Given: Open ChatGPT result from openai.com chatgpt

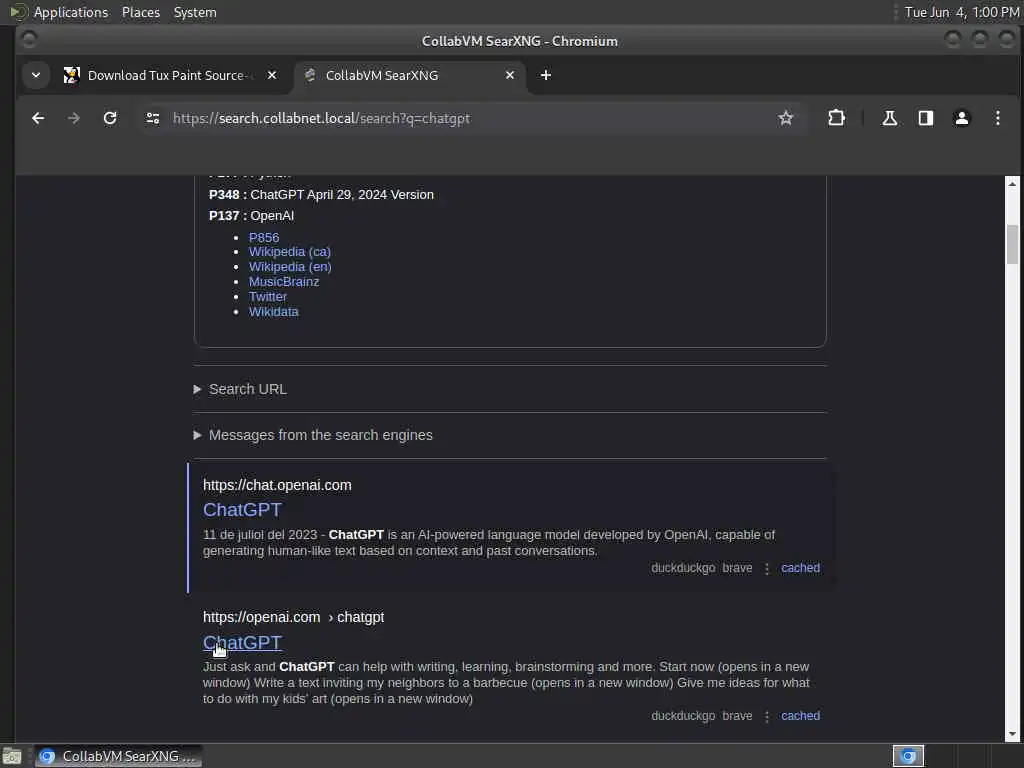Looking at the screenshot, I should (242, 643).
